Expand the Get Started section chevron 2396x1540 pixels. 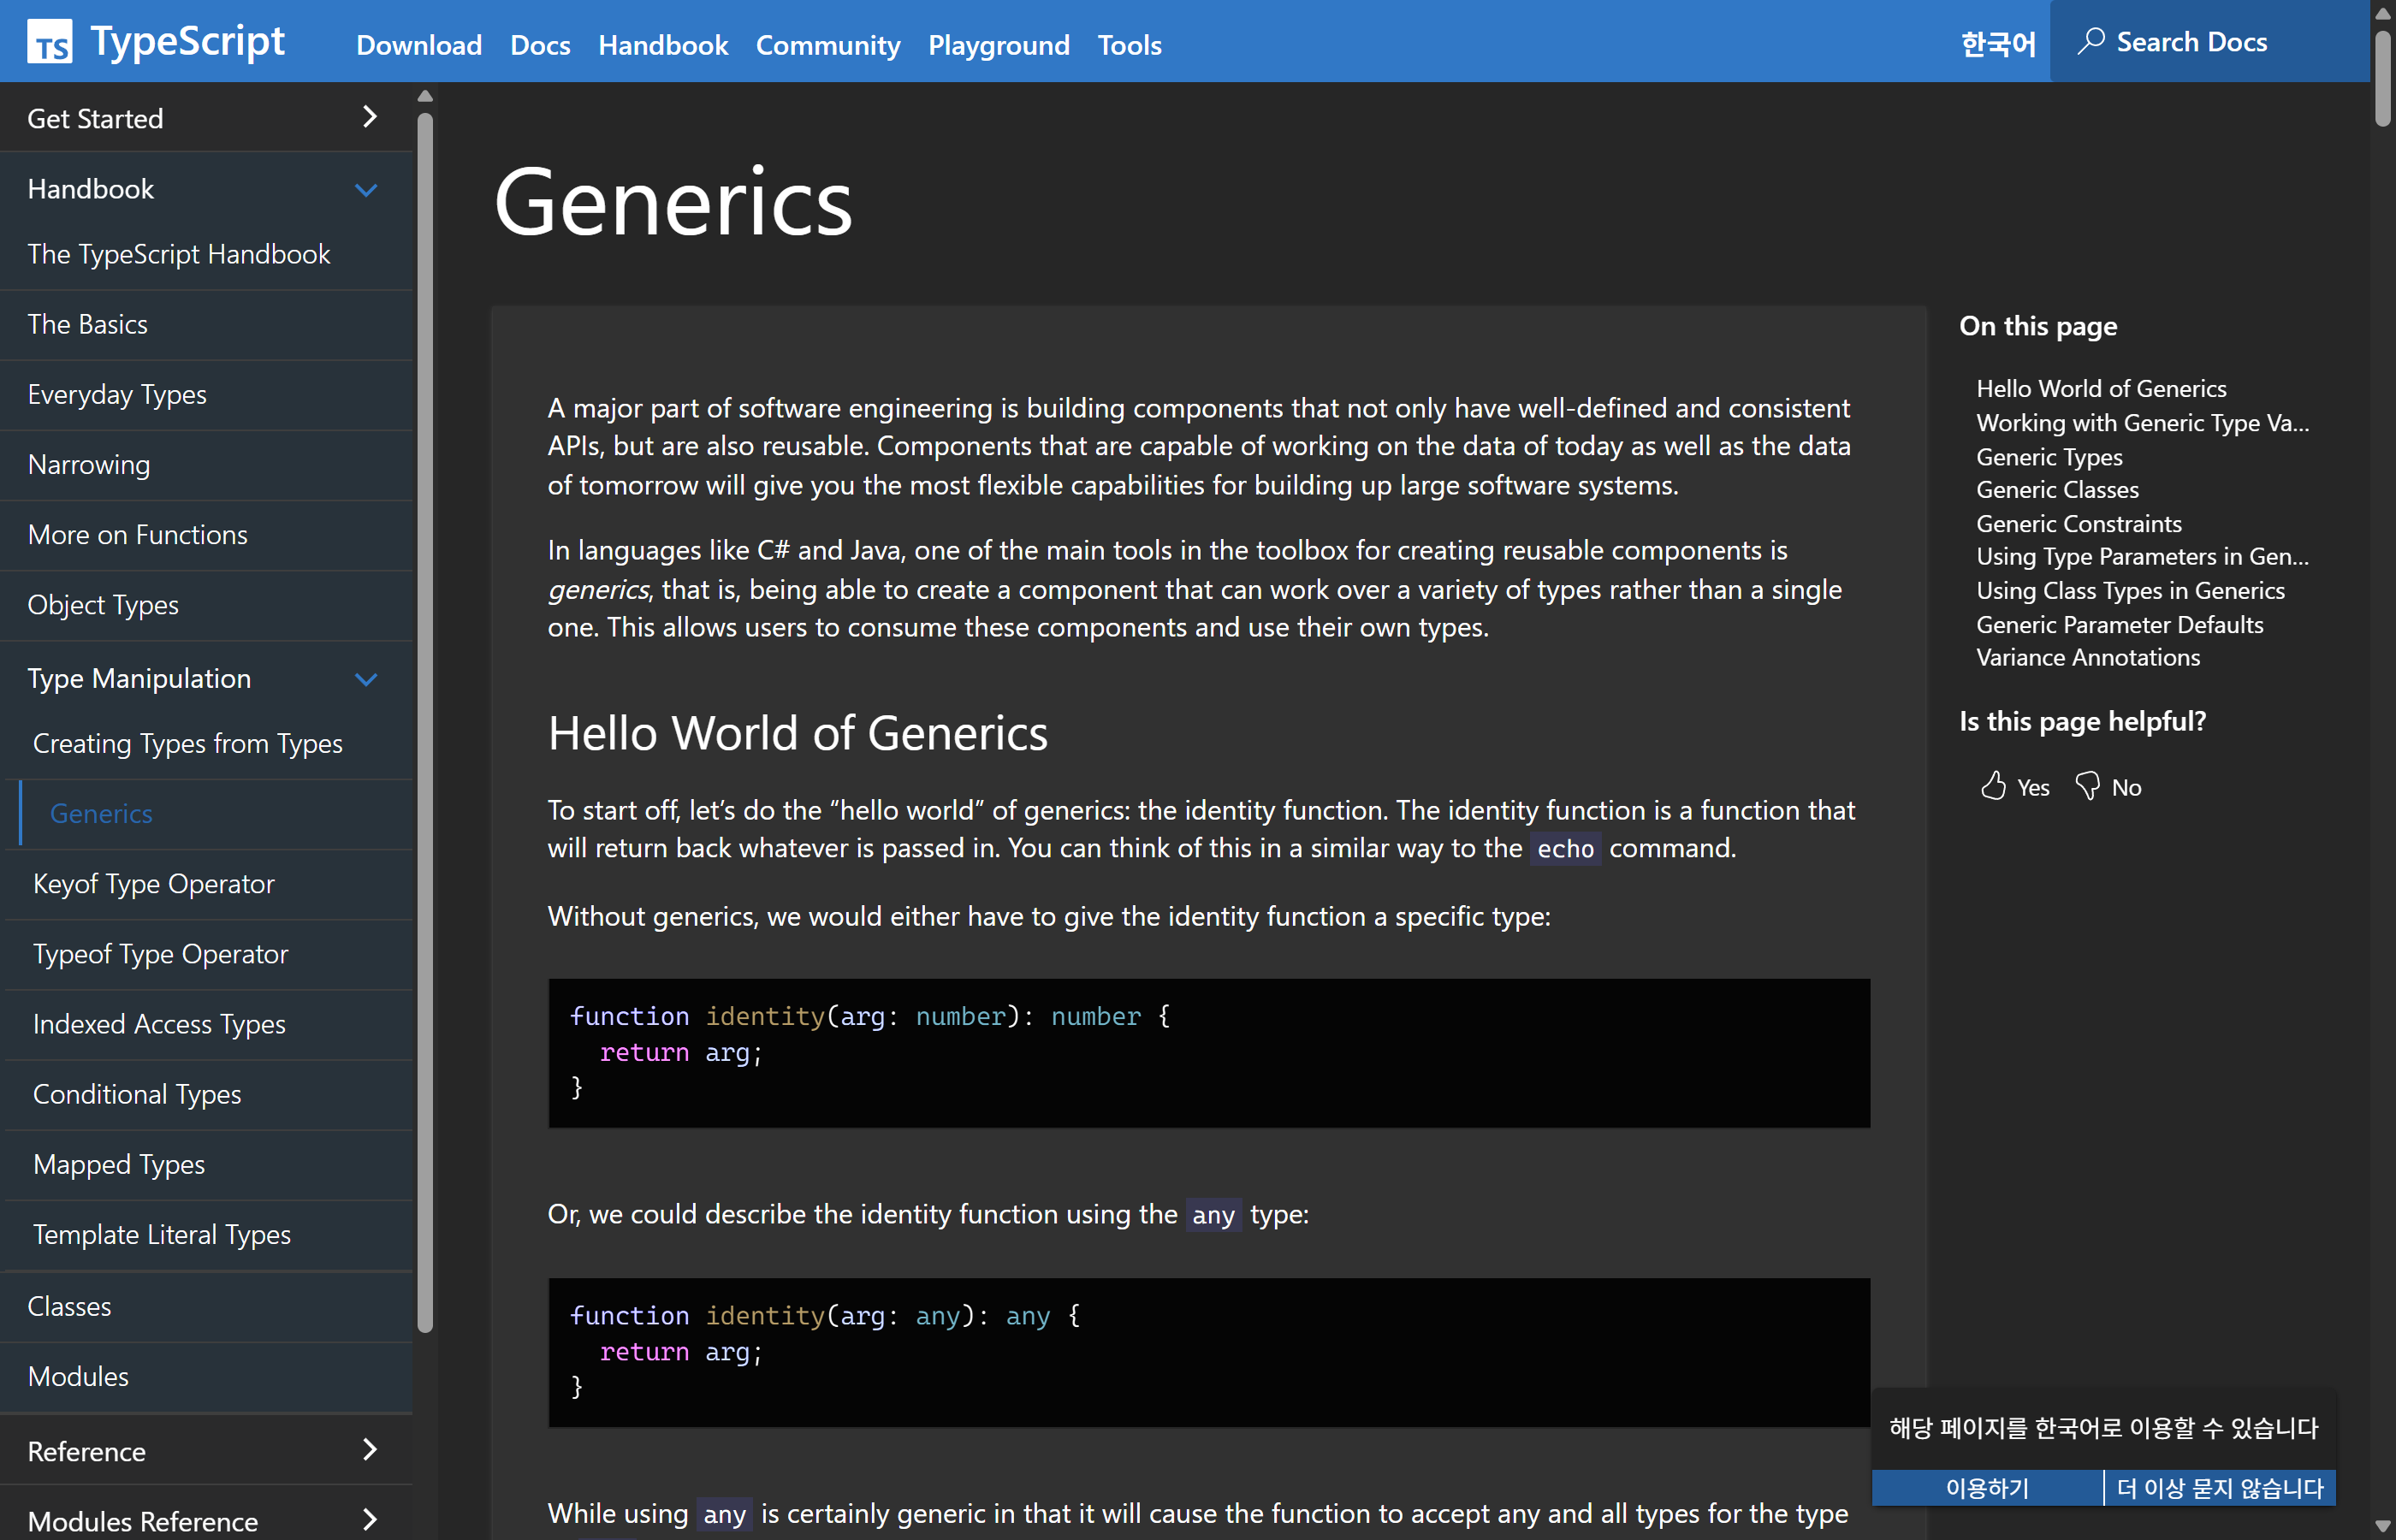[x=369, y=117]
